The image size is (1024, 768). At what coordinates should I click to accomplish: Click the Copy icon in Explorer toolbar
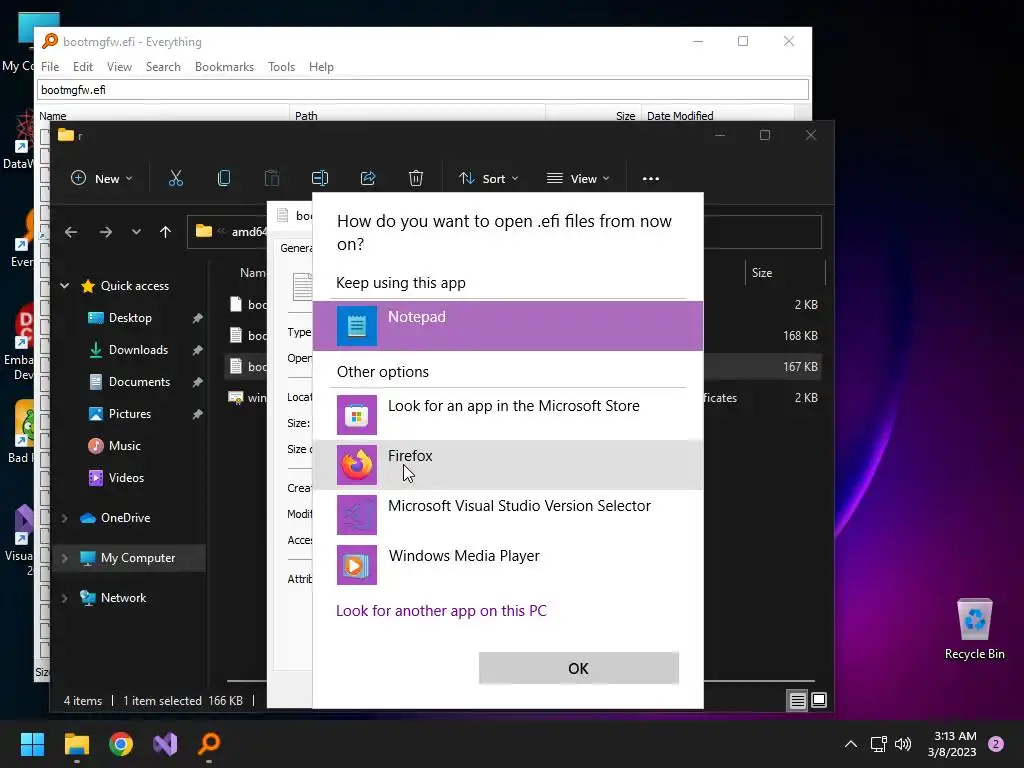223,178
